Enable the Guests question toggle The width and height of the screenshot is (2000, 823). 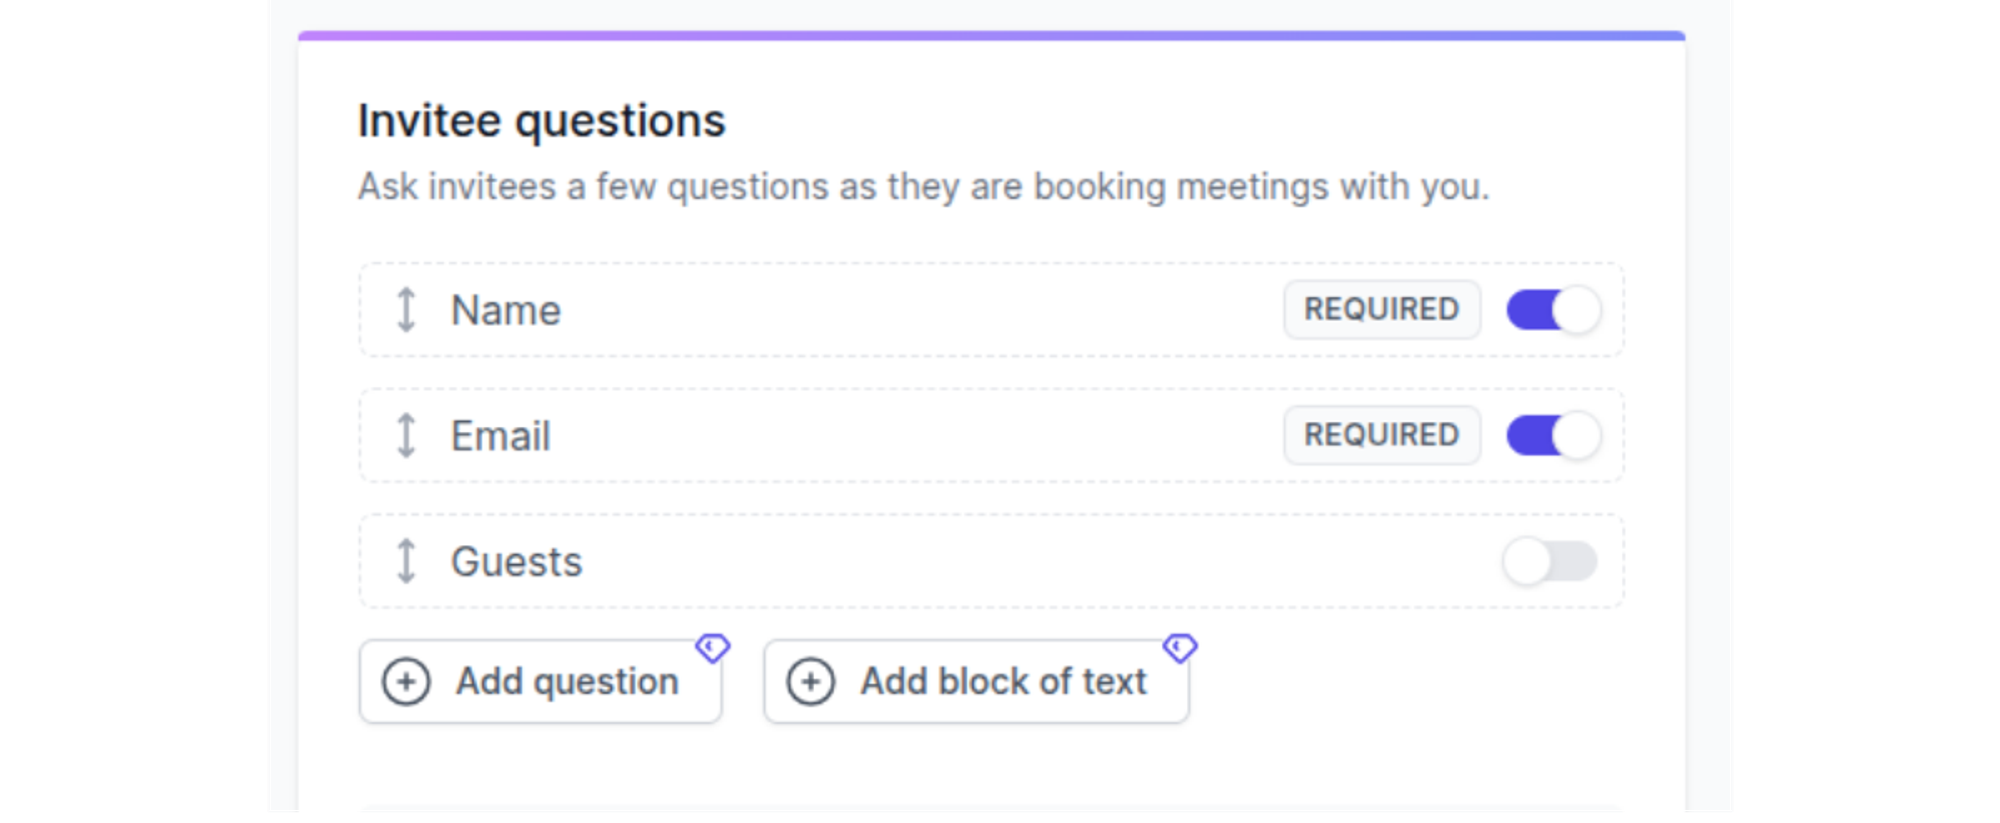(1553, 561)
